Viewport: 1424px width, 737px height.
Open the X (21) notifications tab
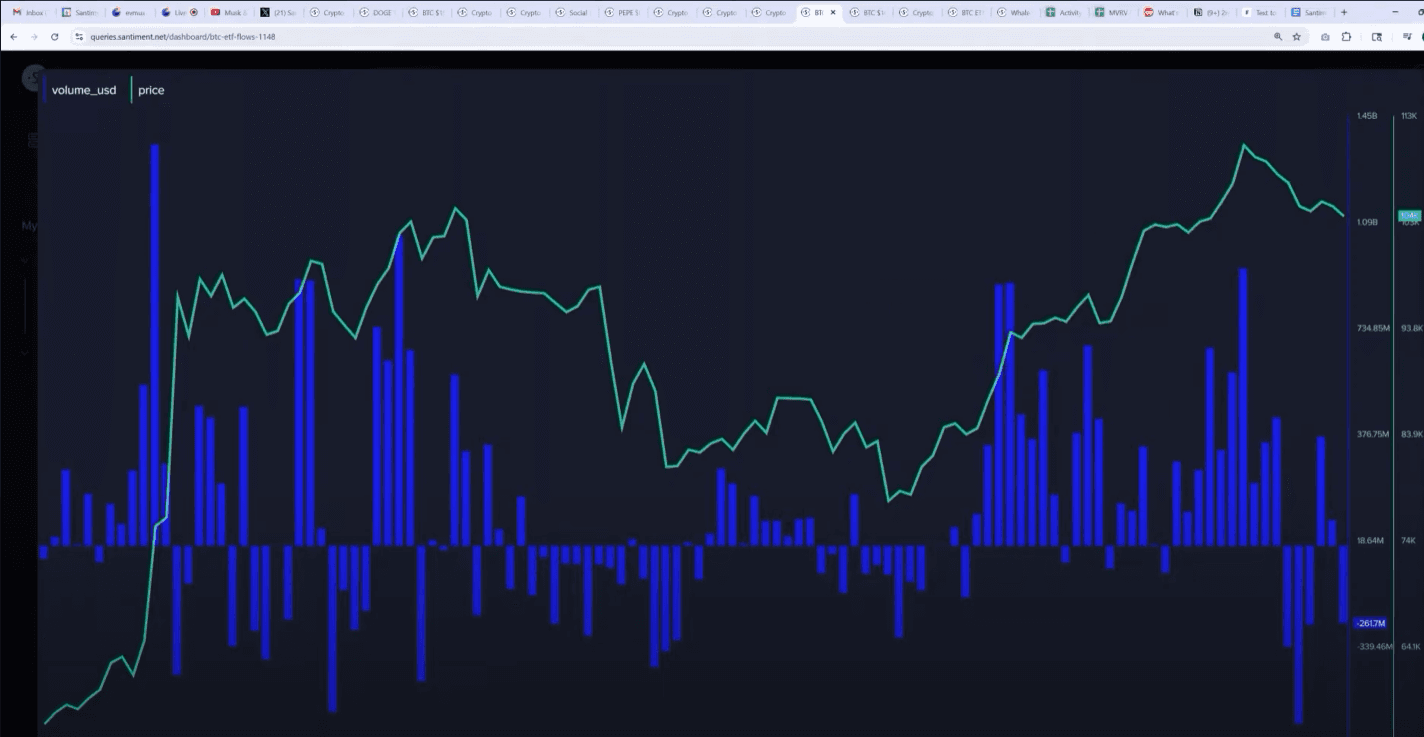278,13
